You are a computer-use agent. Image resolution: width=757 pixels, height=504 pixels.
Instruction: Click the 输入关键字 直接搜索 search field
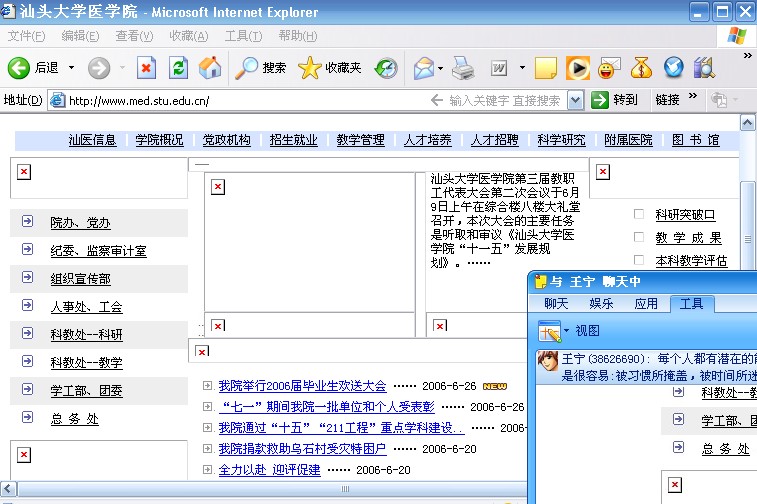coord(505,100)
